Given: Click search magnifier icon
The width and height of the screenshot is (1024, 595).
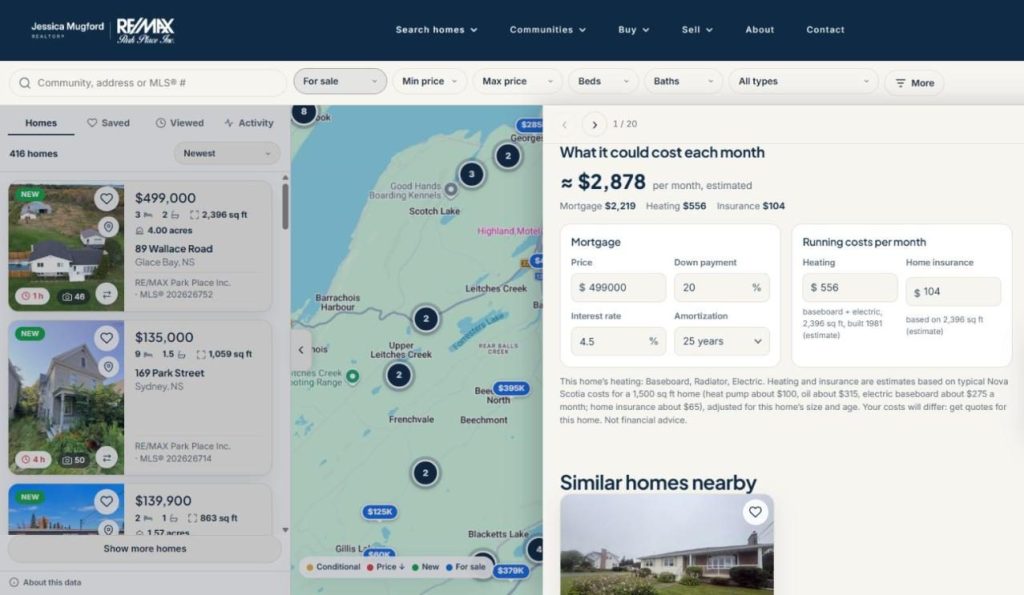Looking at the screenshot, I should click(x=25, y=83).
